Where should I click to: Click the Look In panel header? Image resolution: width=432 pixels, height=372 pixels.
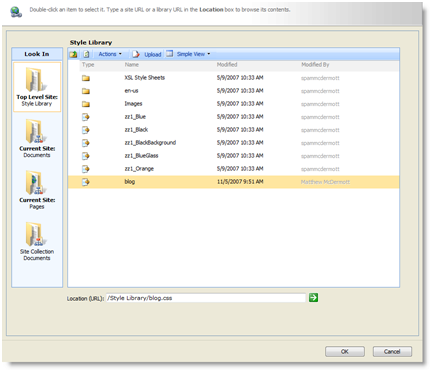(x=37, y=54)
